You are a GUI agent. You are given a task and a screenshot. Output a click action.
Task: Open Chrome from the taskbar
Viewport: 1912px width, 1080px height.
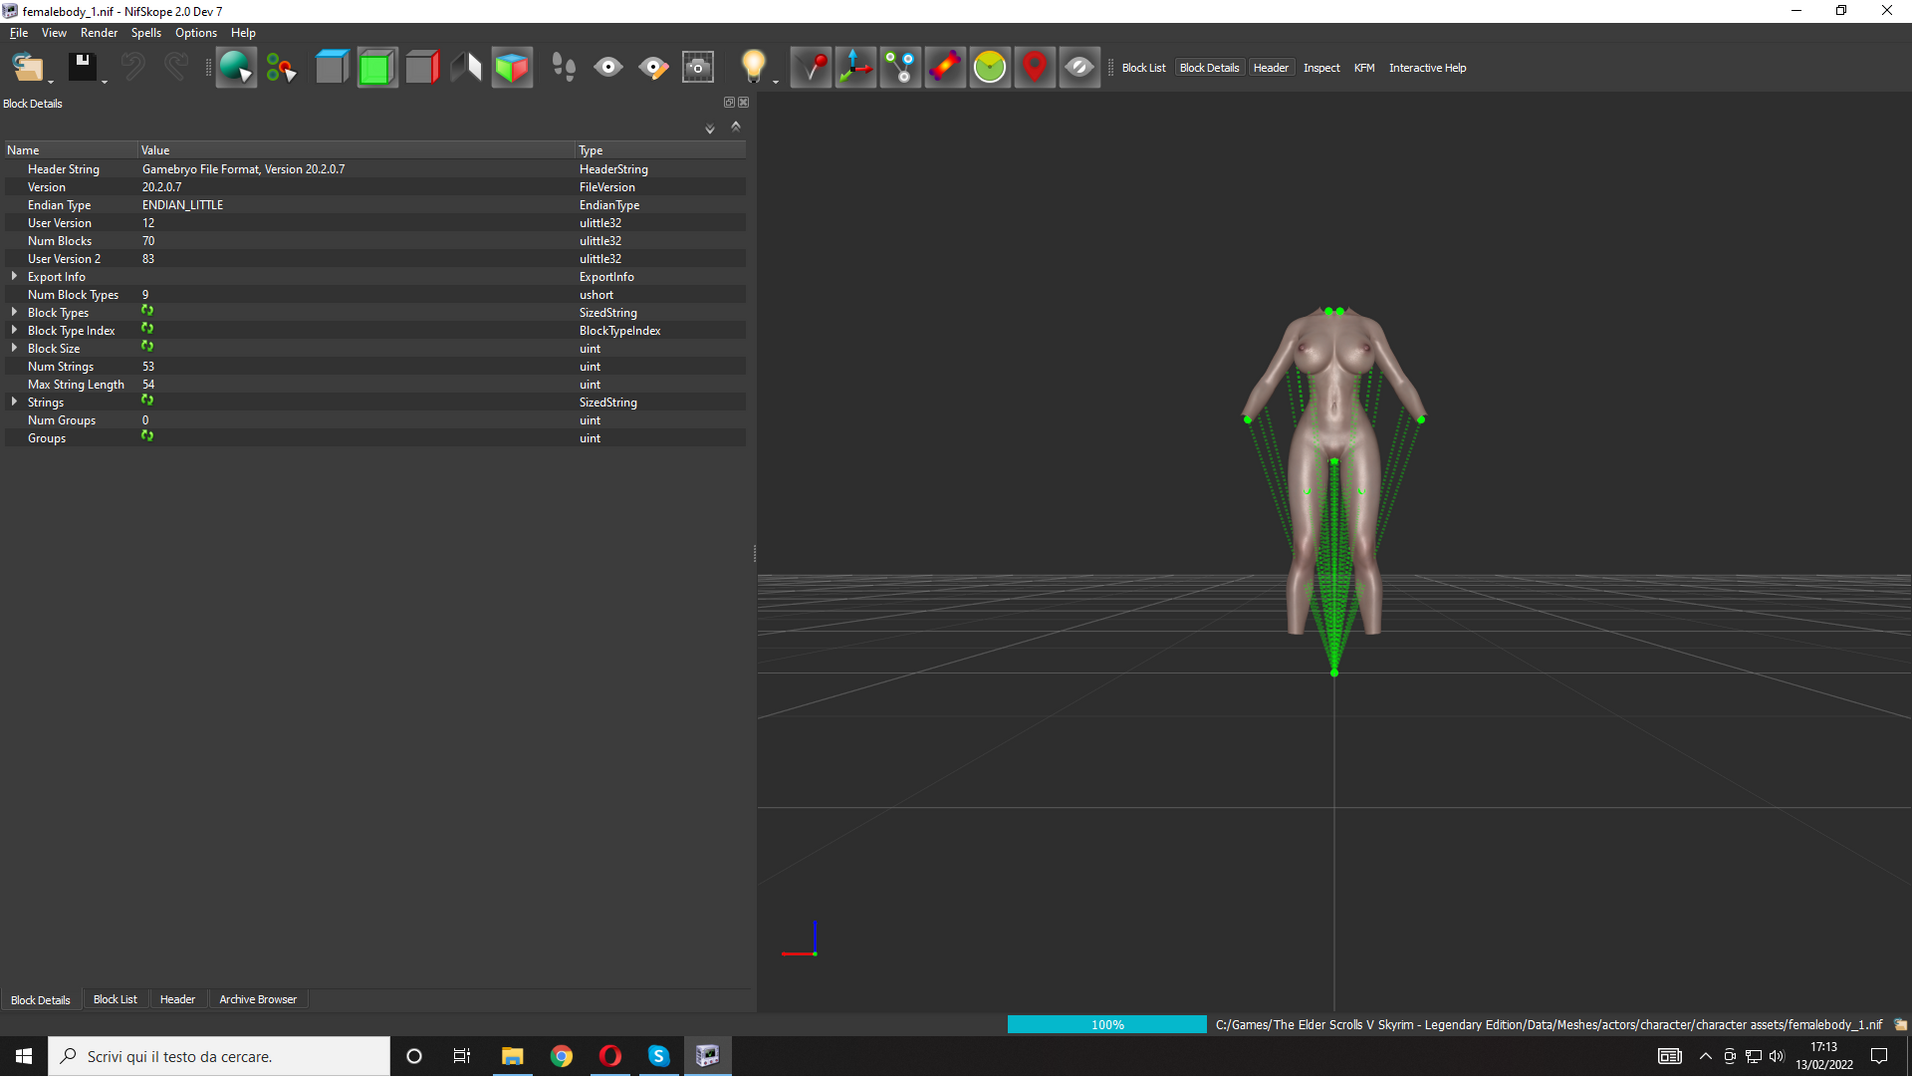point(561,1056)
